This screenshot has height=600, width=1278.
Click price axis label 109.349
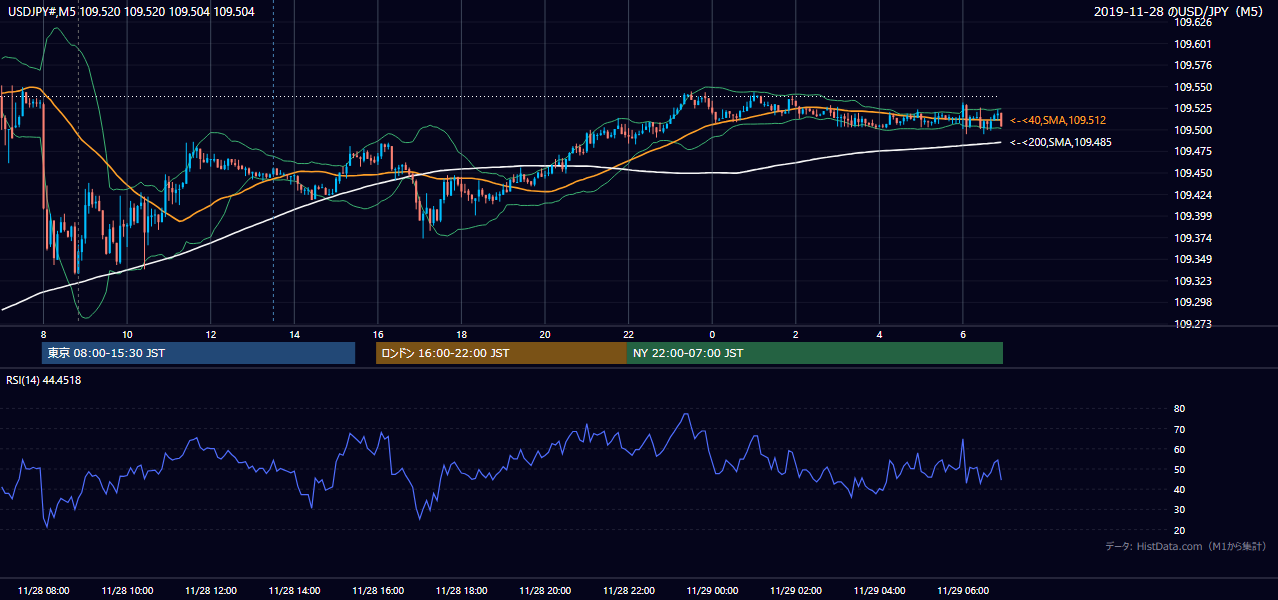1193,260
